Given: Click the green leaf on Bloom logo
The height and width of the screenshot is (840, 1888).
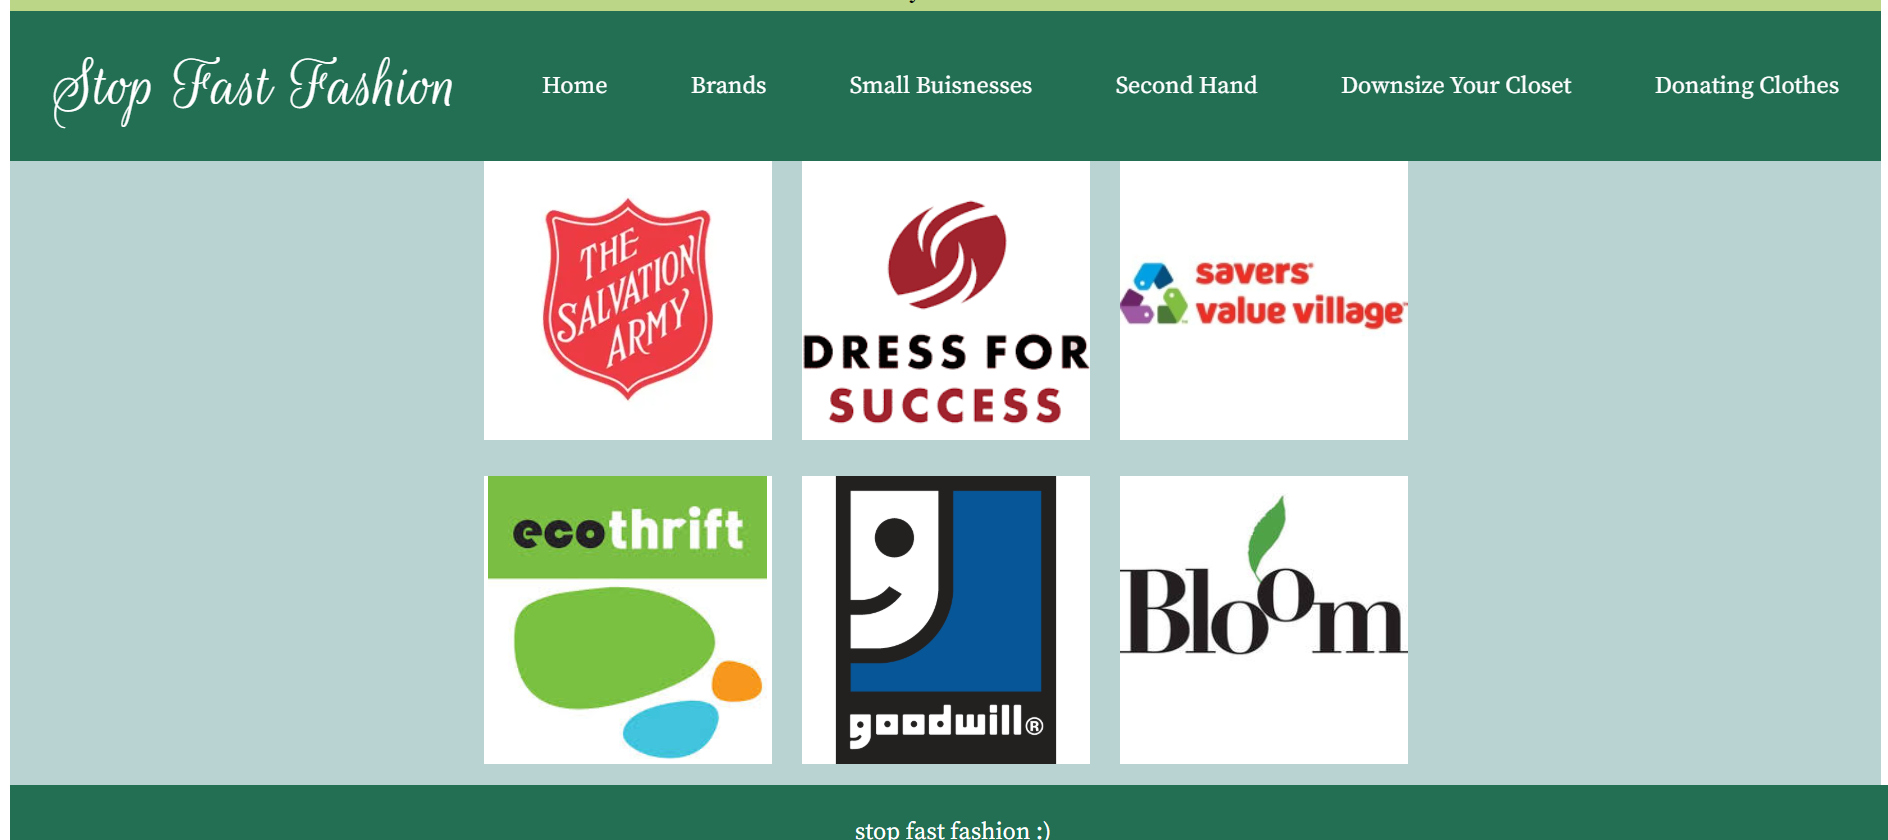Looking at the screenshot, I should [x=1267, y=530].
